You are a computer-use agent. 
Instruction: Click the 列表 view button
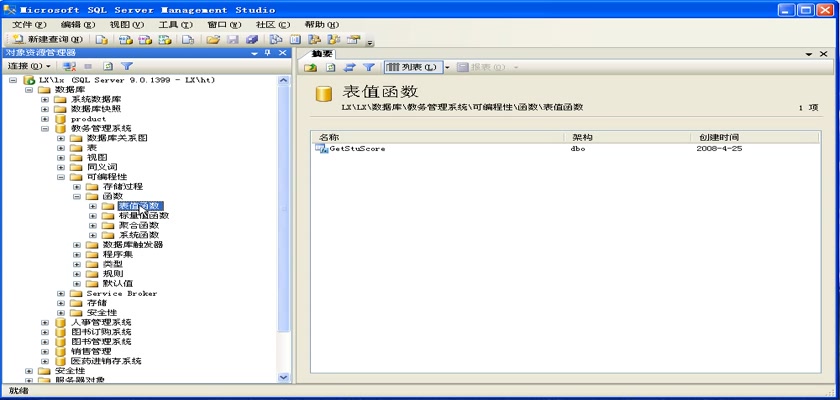coord(413,67)
